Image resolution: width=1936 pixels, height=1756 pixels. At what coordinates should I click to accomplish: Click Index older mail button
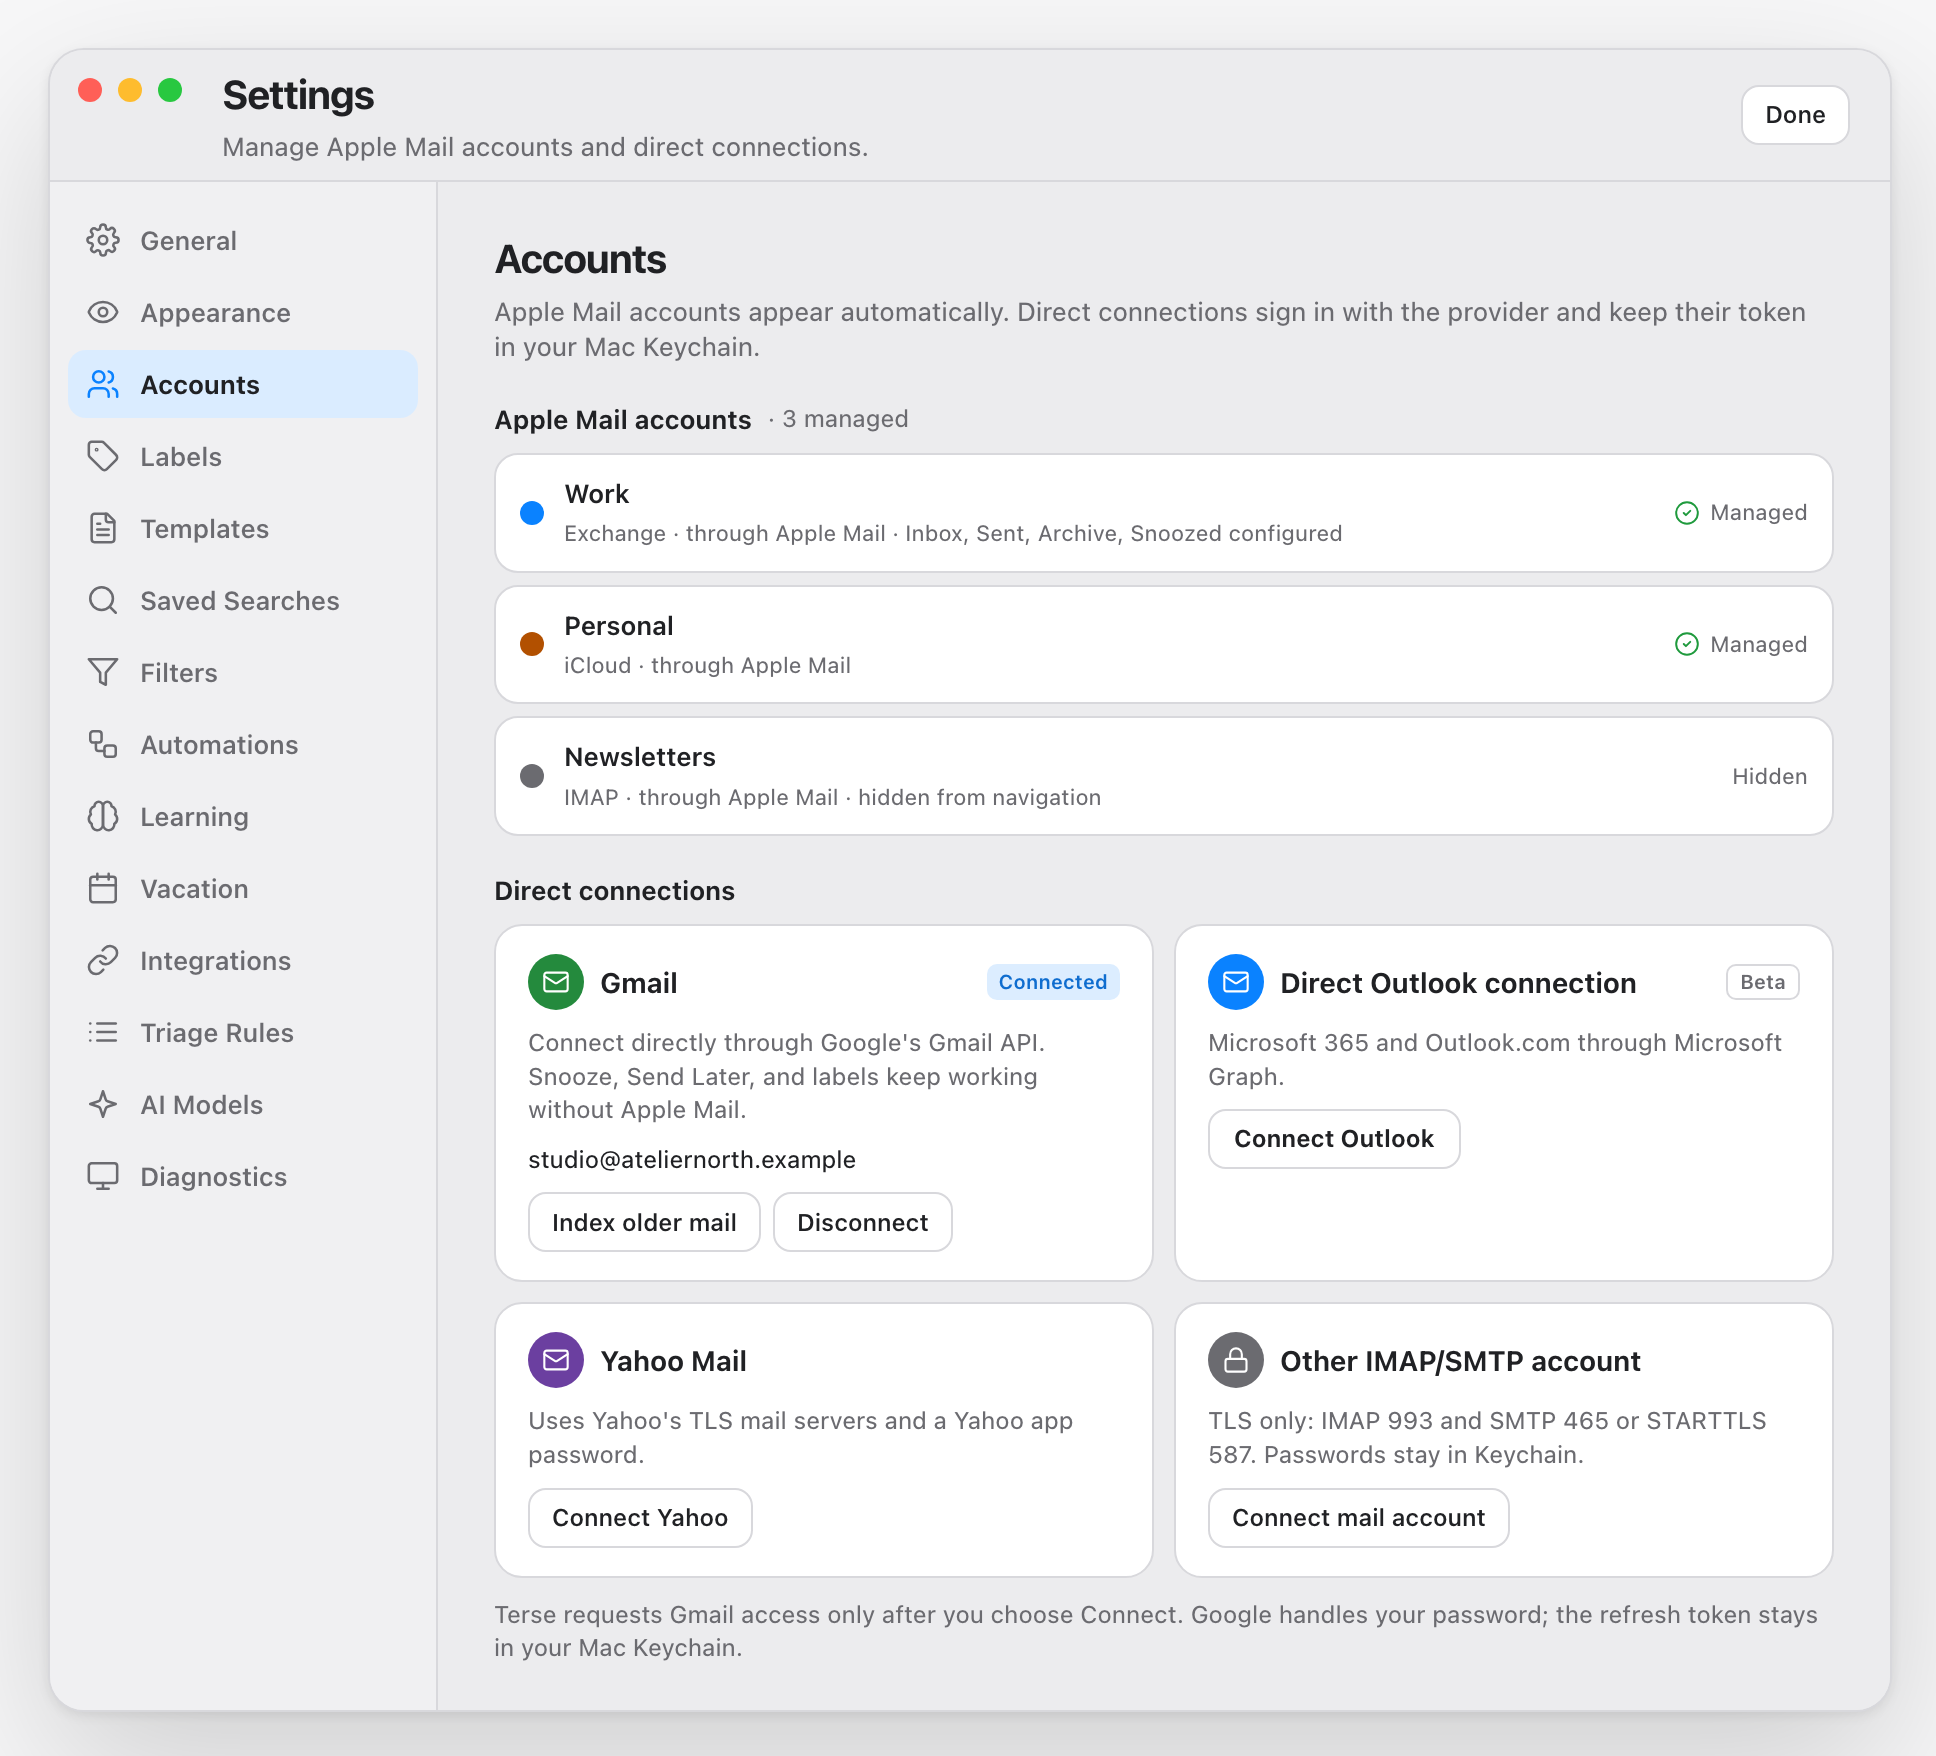[644, 1223]
